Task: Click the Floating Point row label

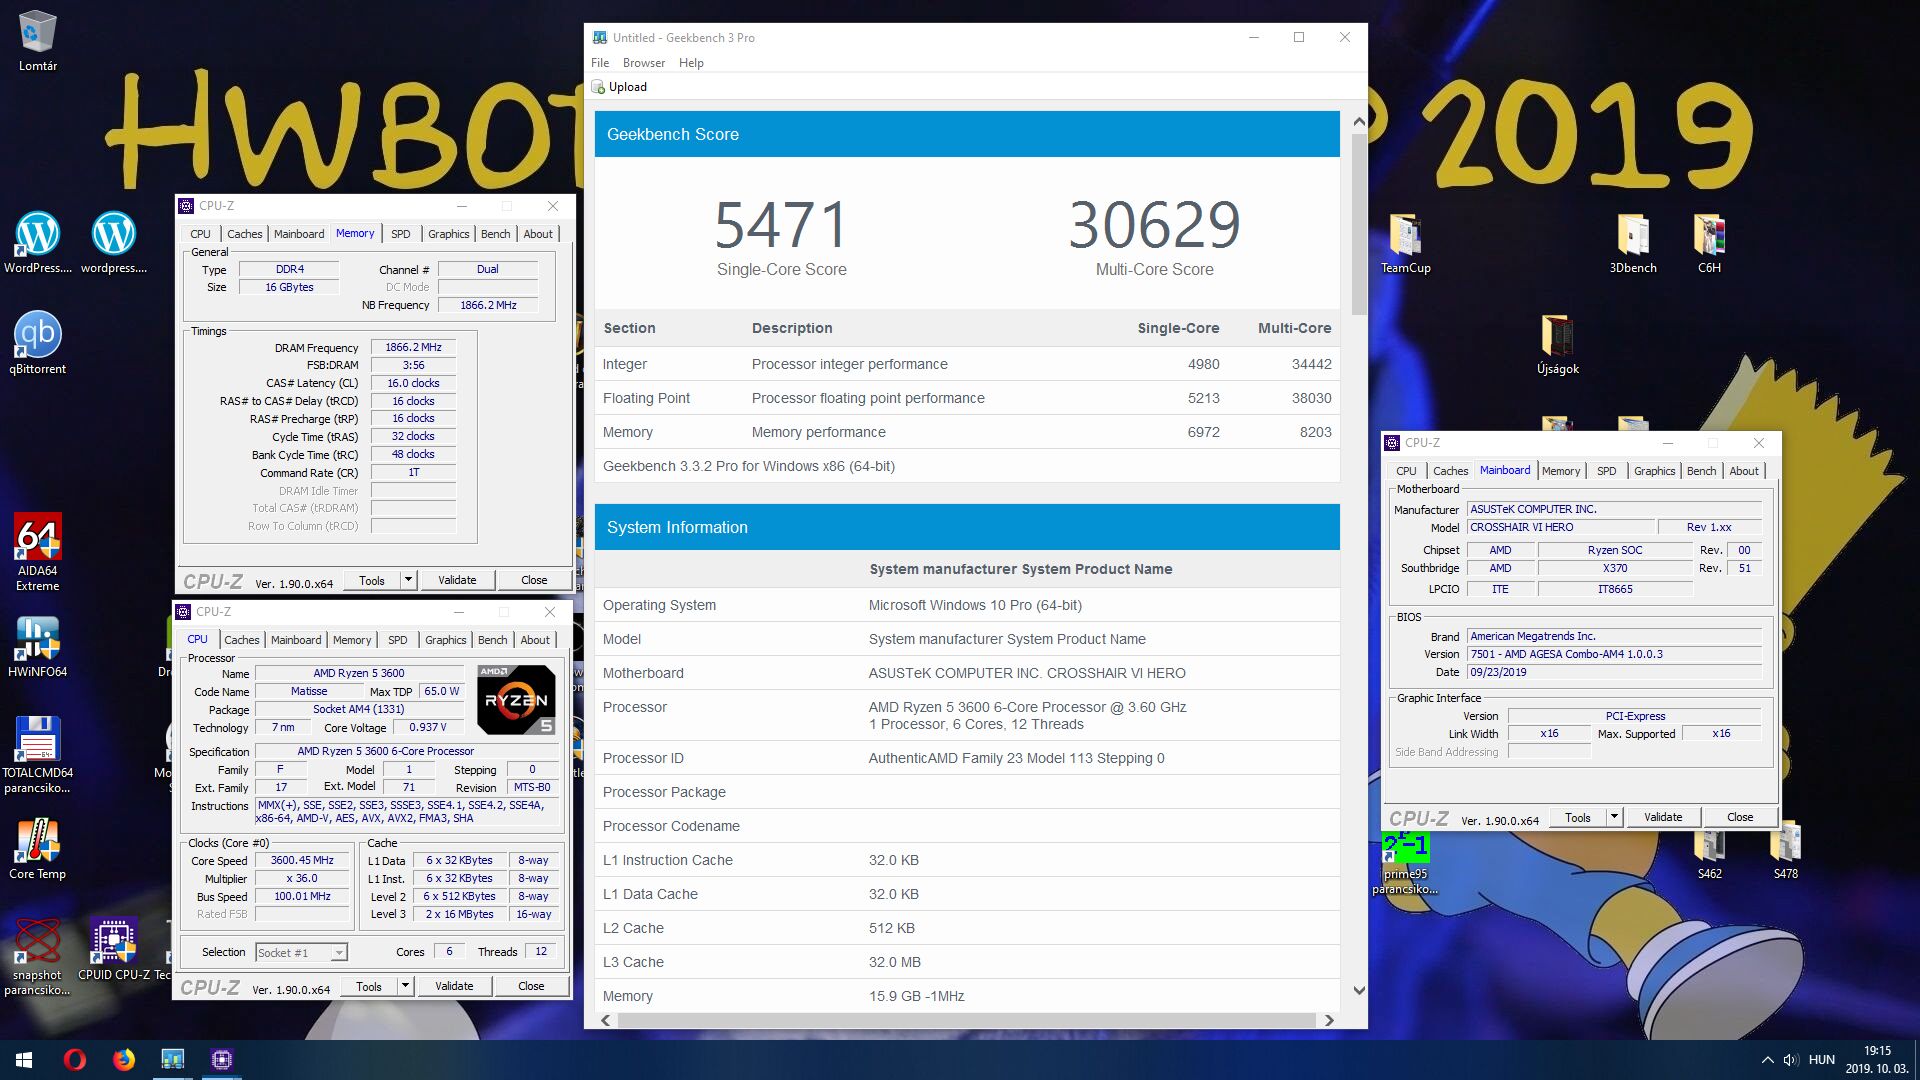Action: (x=646, y=398)
